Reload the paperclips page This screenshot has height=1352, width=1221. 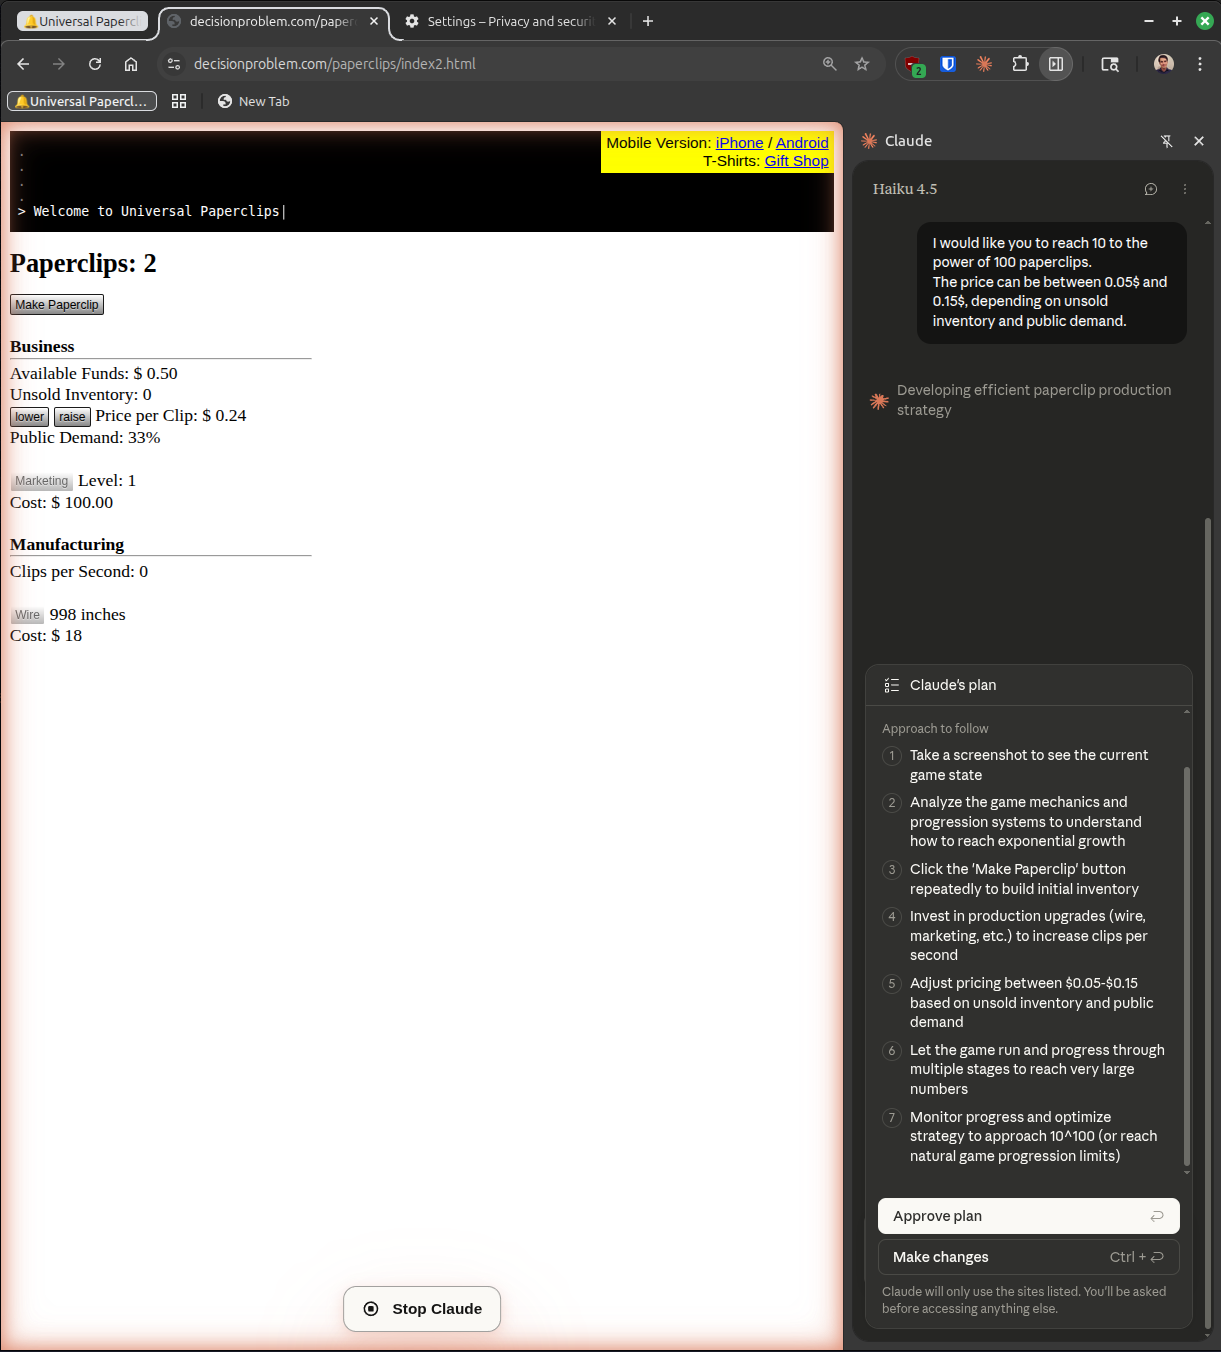pyautogui.click(x=95, y=64)
